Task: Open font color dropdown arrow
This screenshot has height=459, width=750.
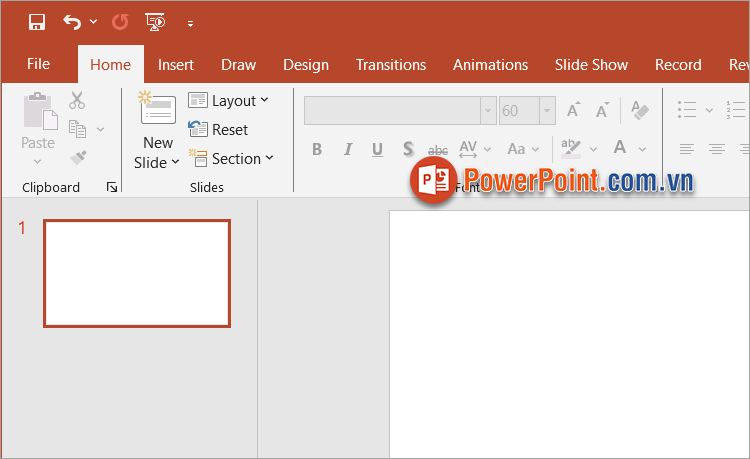Action: (x=642, y=149)
